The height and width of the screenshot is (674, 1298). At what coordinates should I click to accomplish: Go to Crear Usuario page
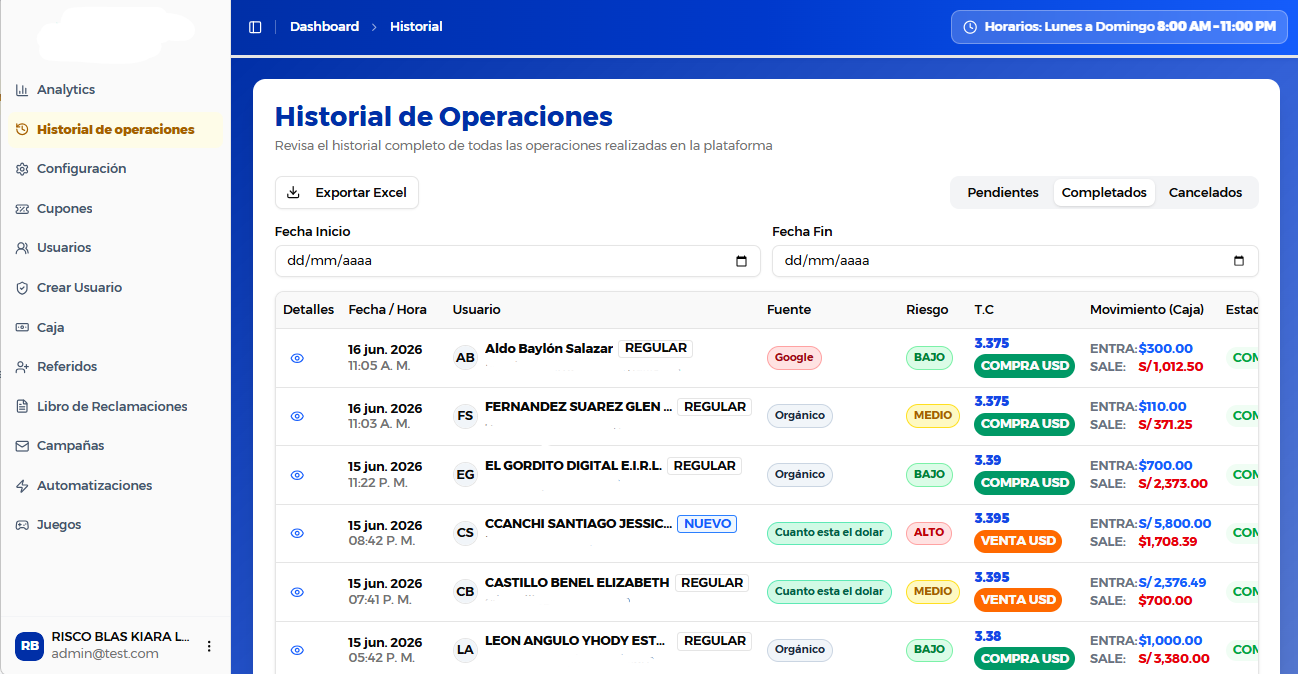115,288
